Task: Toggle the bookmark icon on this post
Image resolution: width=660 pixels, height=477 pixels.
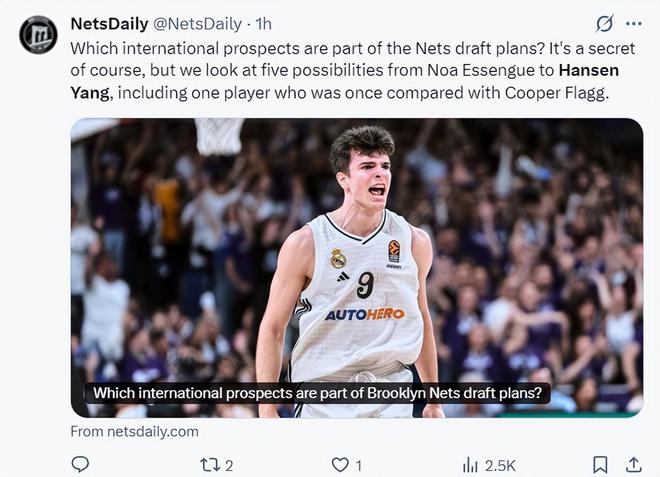Action: 600,464
